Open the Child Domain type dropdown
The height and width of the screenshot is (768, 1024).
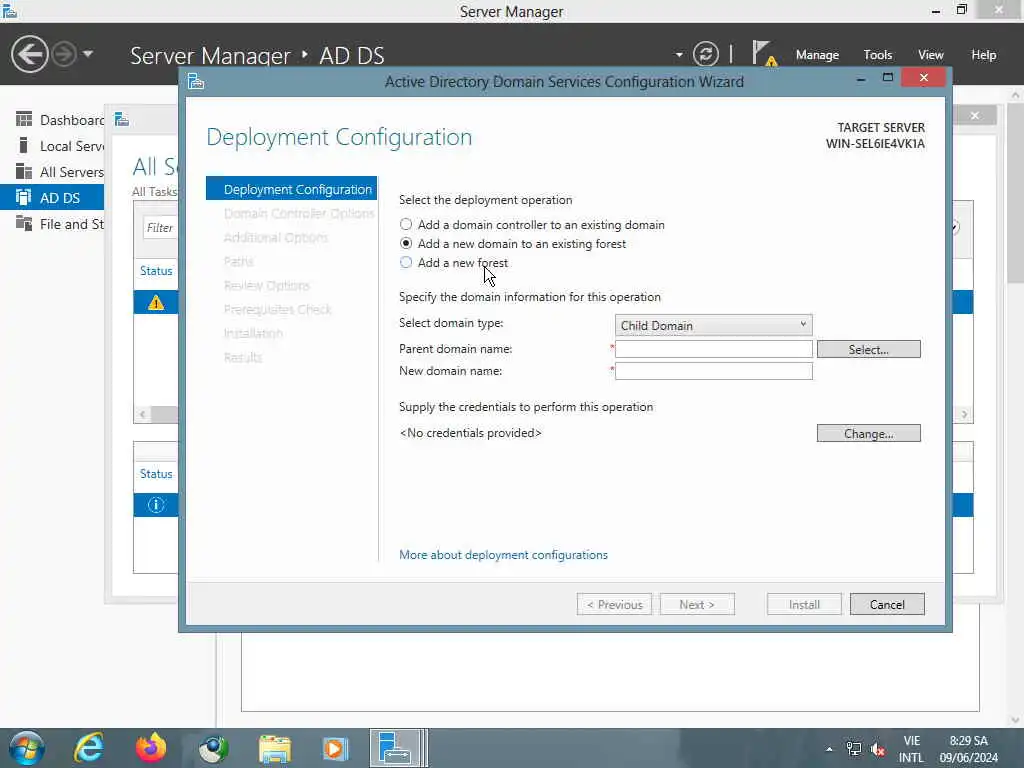(x=713, y=325)
